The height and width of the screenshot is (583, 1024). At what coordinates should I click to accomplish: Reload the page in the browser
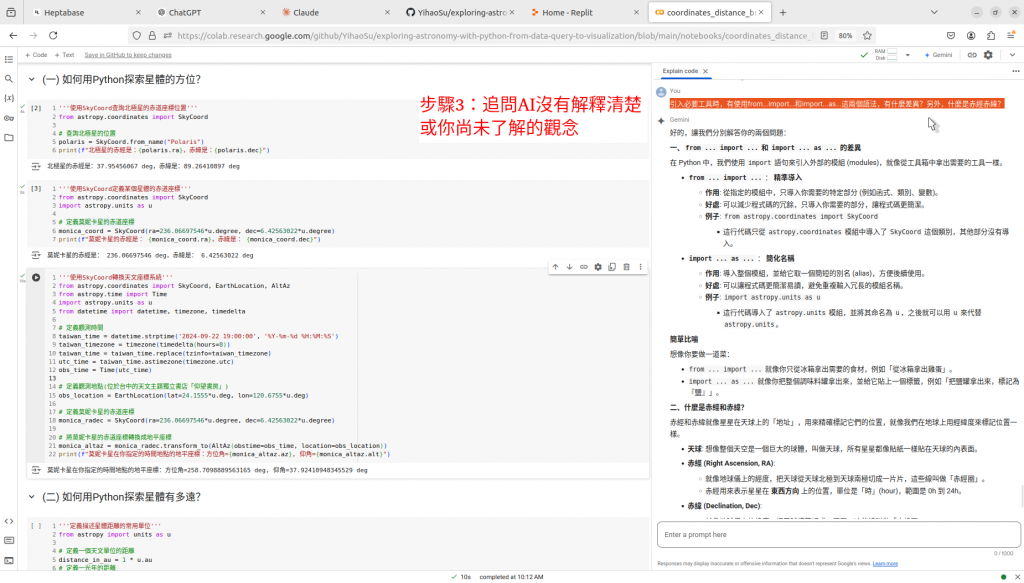tap(53, 35)
